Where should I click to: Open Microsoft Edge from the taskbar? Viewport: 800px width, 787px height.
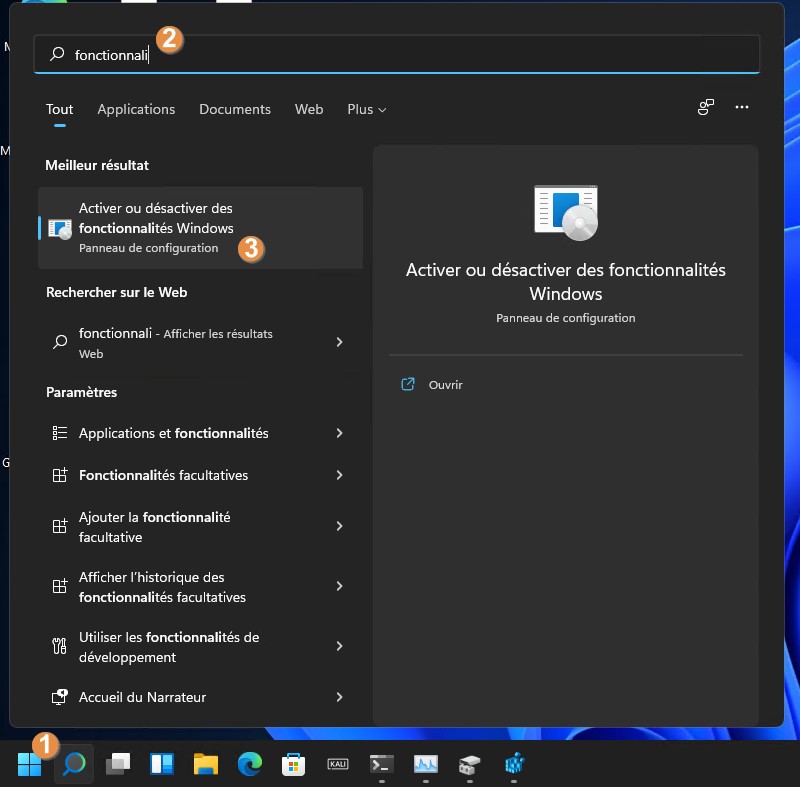click(250, 765)
